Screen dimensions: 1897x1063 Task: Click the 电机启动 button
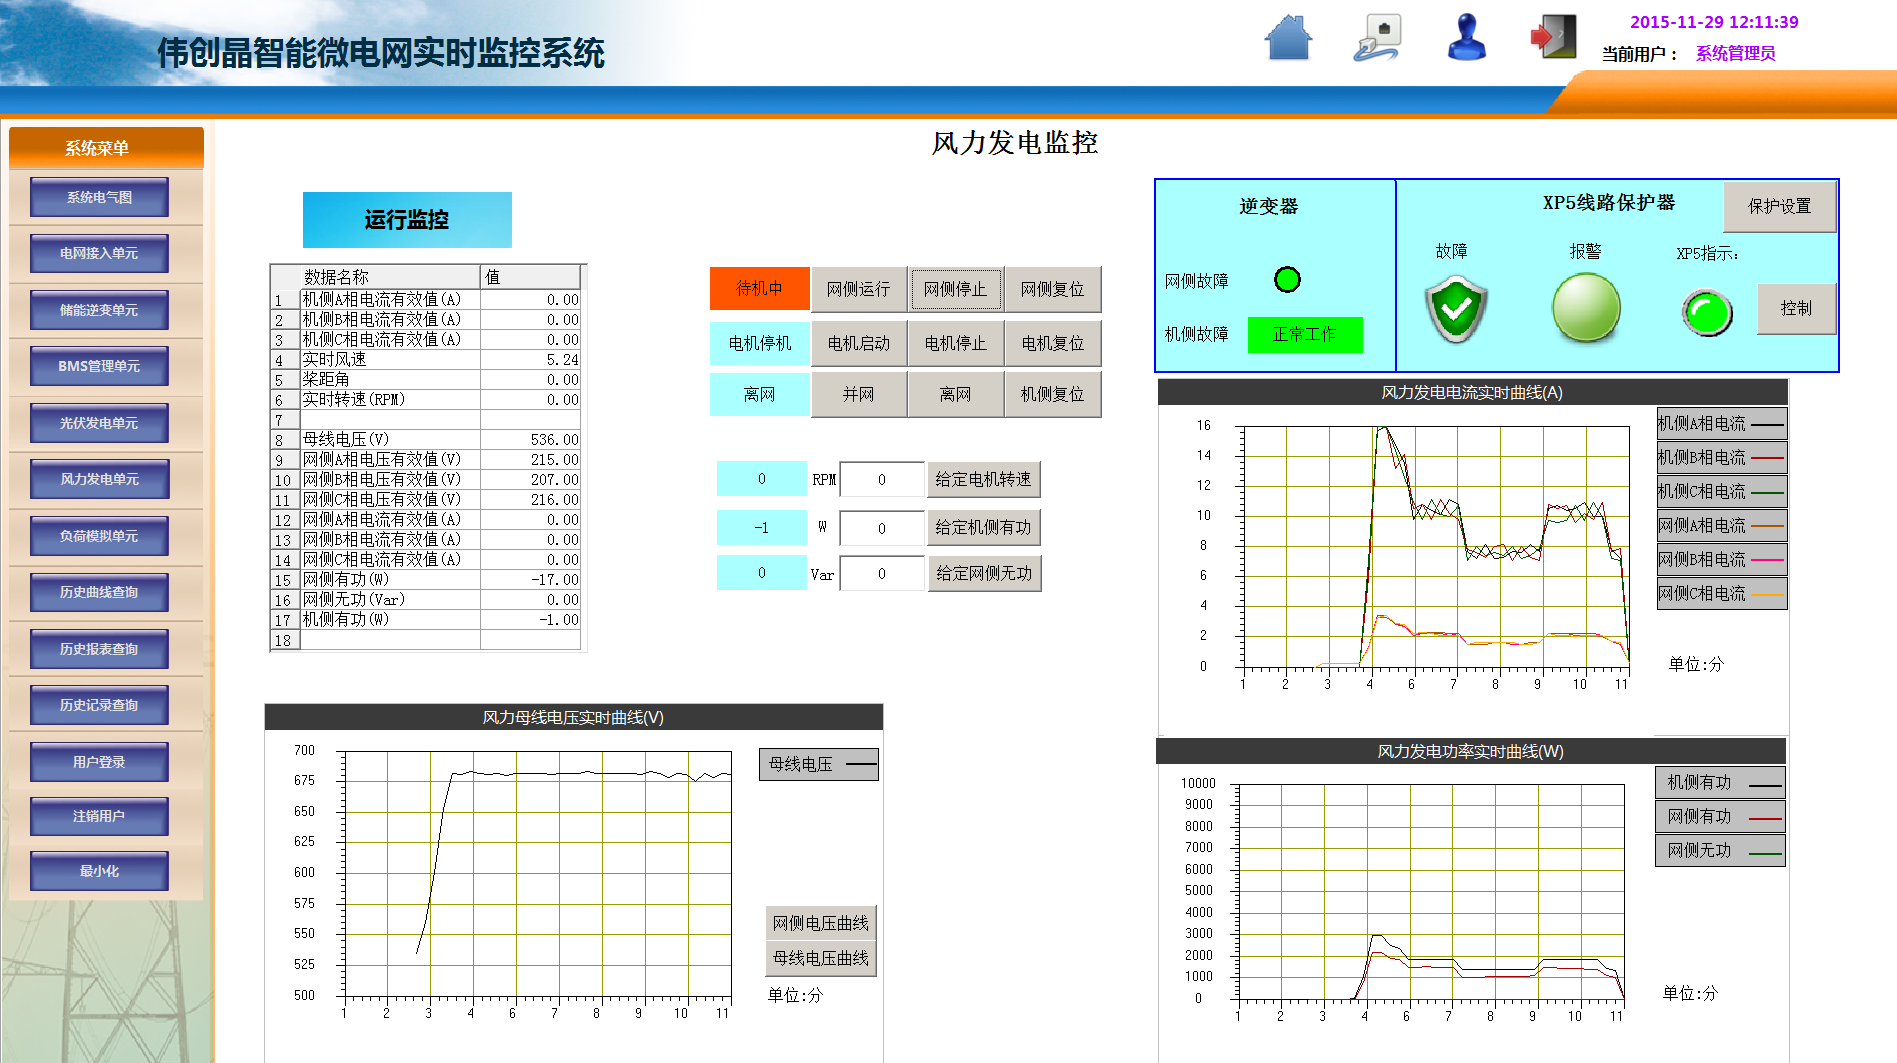[x=858, y=343]
